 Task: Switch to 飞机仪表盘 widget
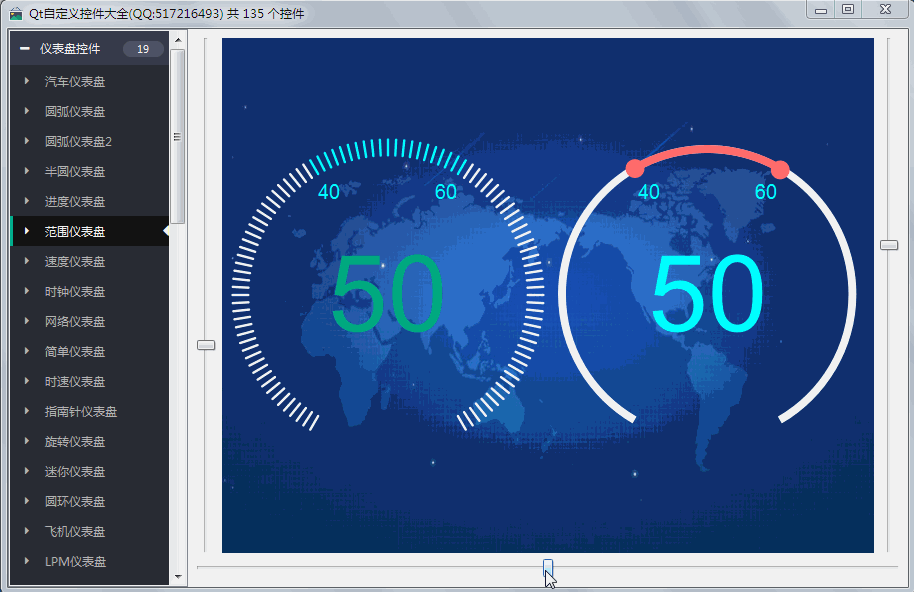[75, 531]
